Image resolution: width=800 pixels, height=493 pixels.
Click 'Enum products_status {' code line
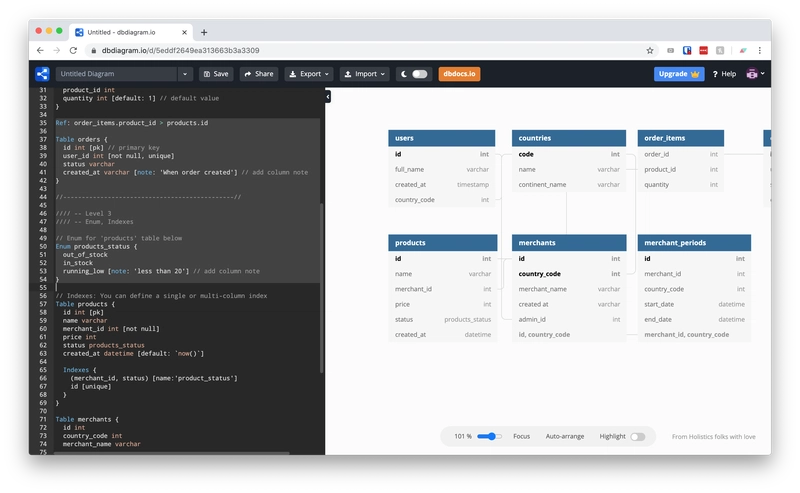pos(96,246)
